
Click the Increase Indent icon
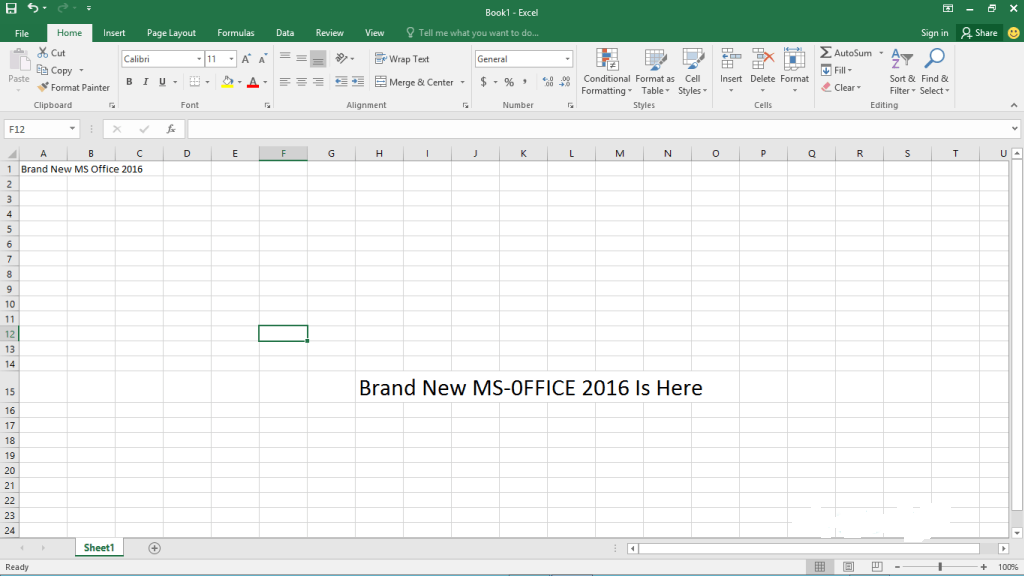[x=358, y=82]
